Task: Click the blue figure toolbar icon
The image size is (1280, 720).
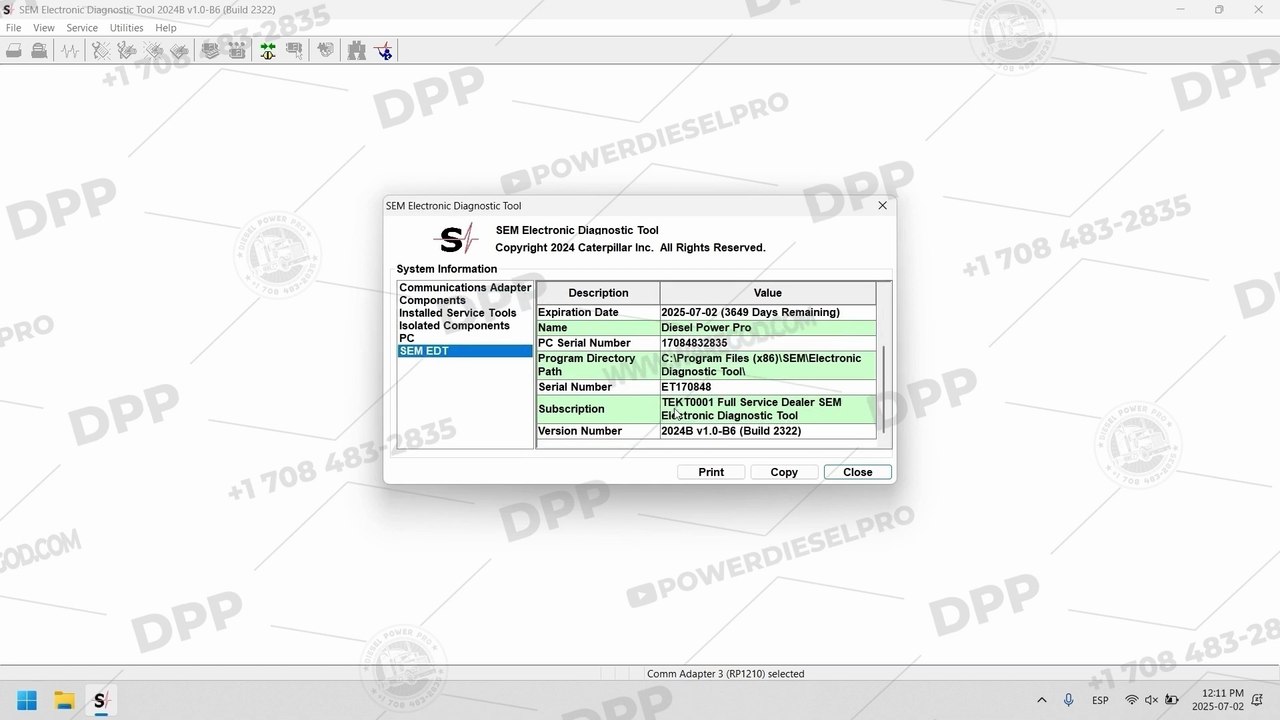Action: click(x=384, y=50)
